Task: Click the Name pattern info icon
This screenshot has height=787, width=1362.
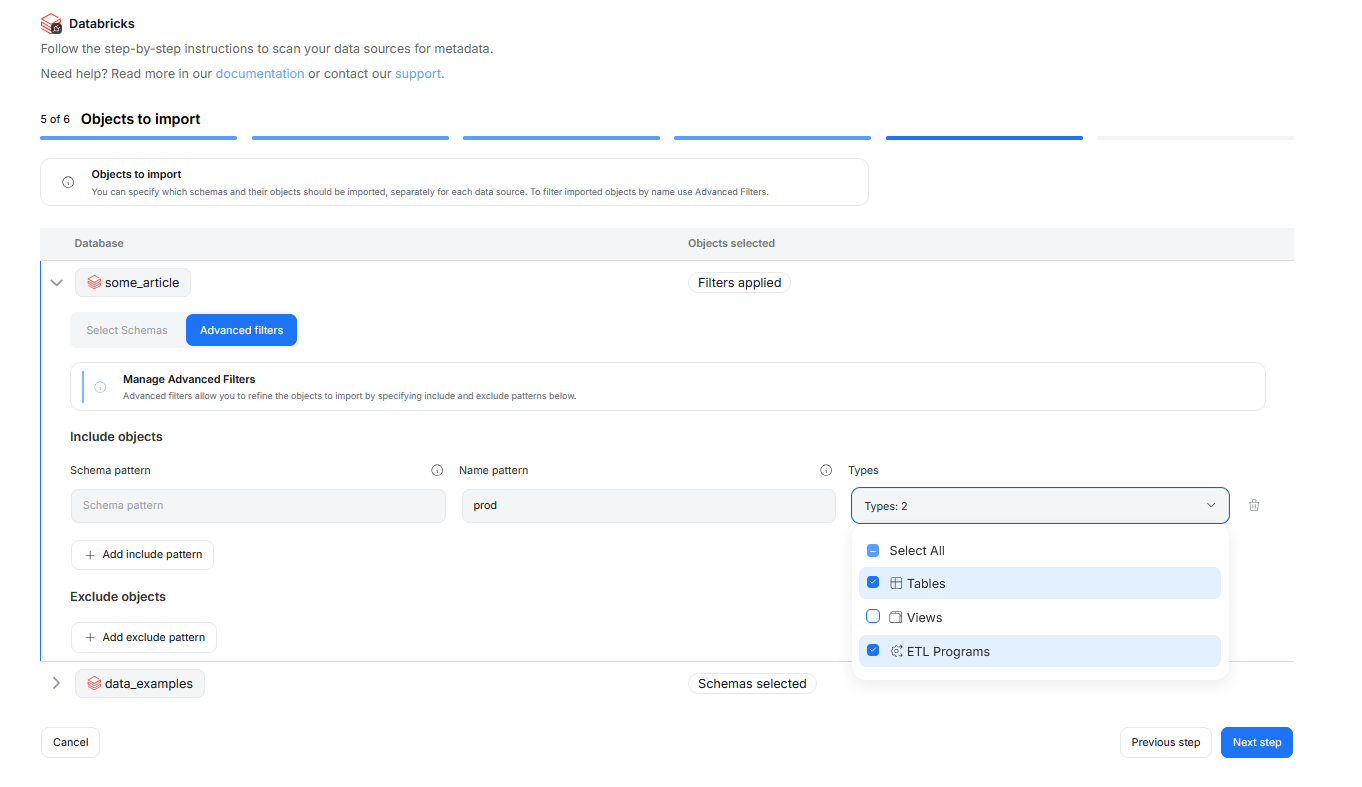Action: (826, 470)
